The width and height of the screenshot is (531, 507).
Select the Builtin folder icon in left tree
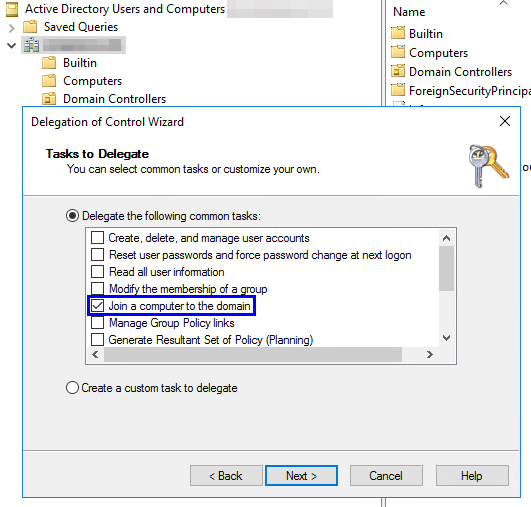(49, 63)
